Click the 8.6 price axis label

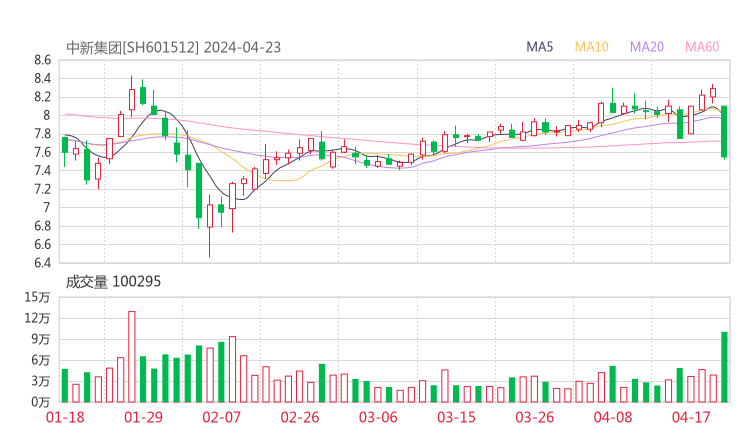pyautogui.click(x=42, y=60)
